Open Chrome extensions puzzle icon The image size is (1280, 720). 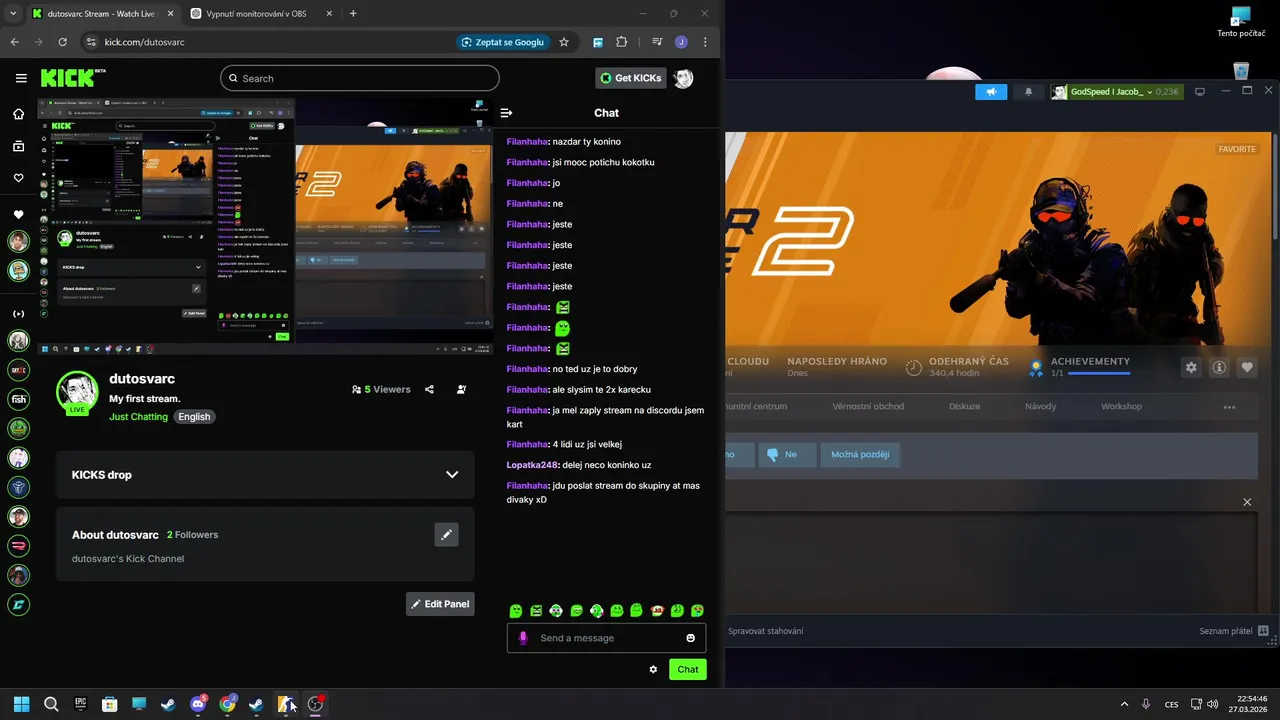[x=621, y=42]
